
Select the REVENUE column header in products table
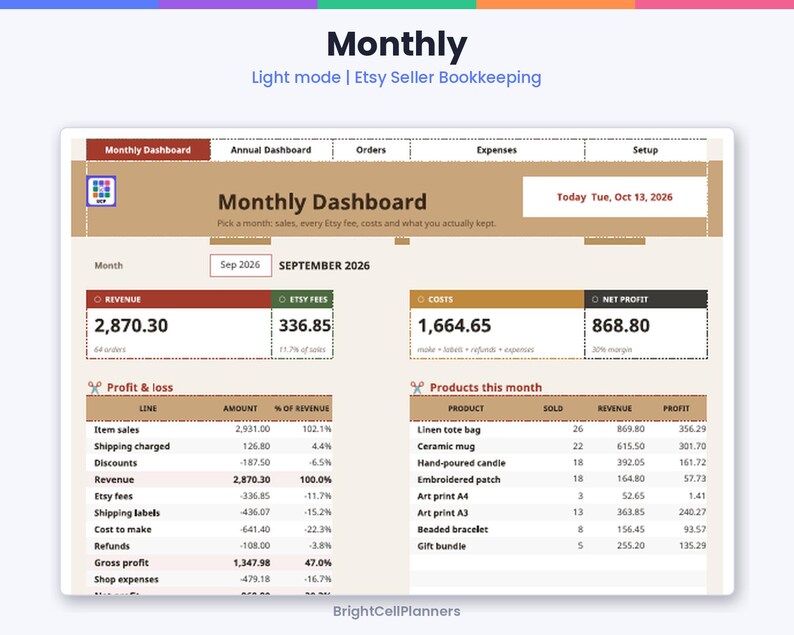coord(615,408)
